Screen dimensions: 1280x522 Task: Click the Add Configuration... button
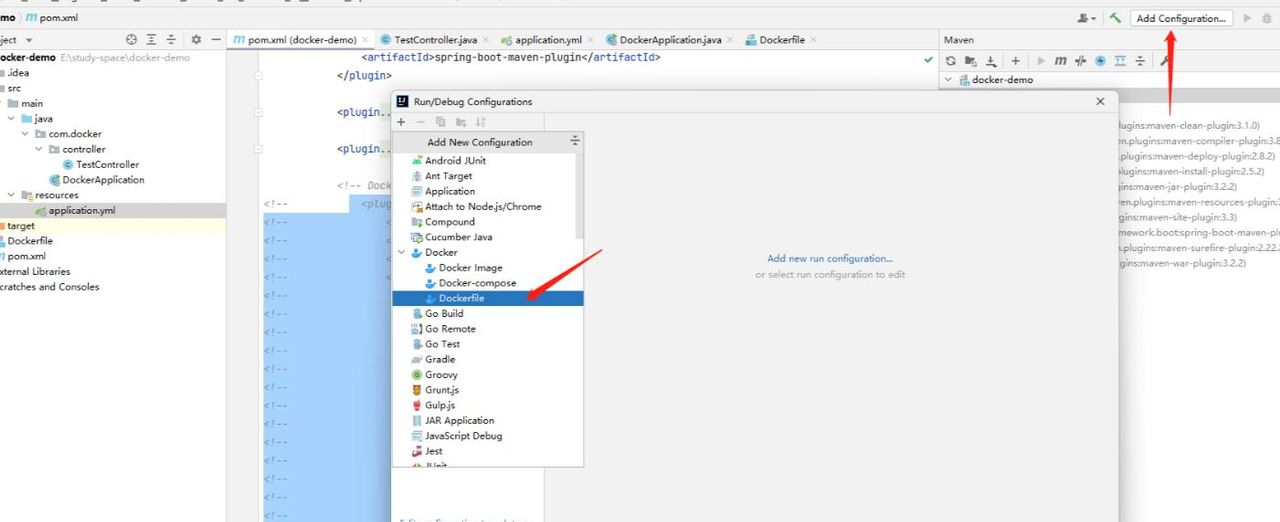click(x=1181, y=18)
